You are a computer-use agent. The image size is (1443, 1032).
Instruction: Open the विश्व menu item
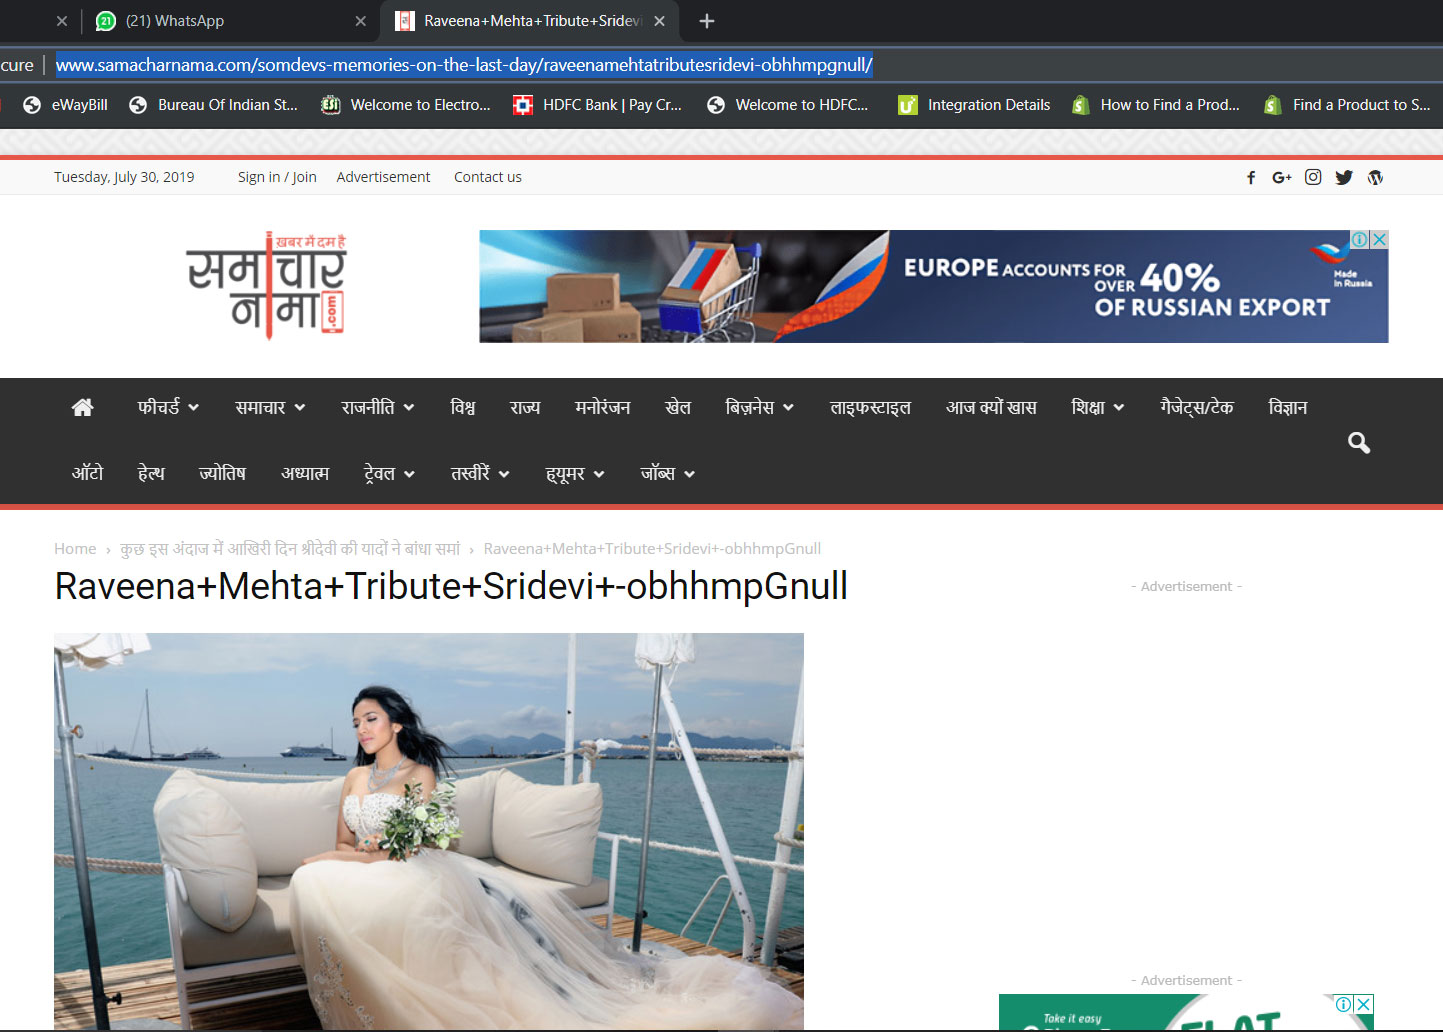click(x=463, y=407)
